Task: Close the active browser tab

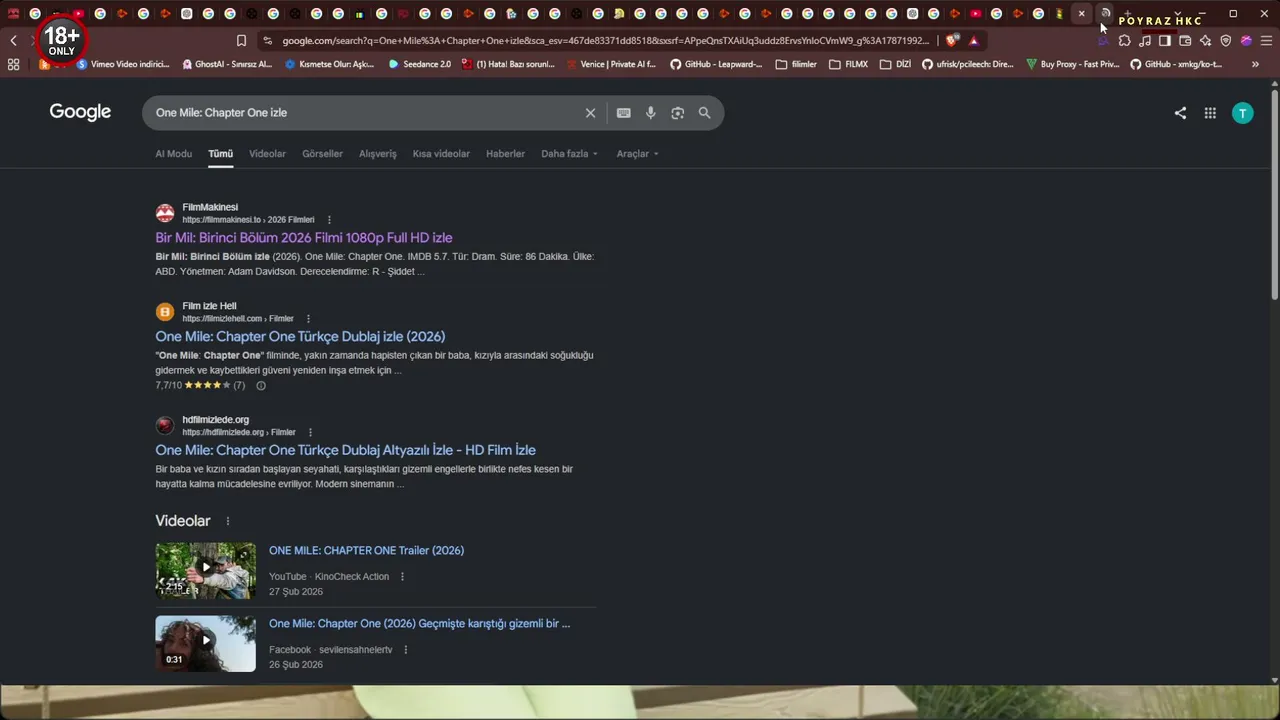Action: pyautogui.click(x=1082, y=14)
